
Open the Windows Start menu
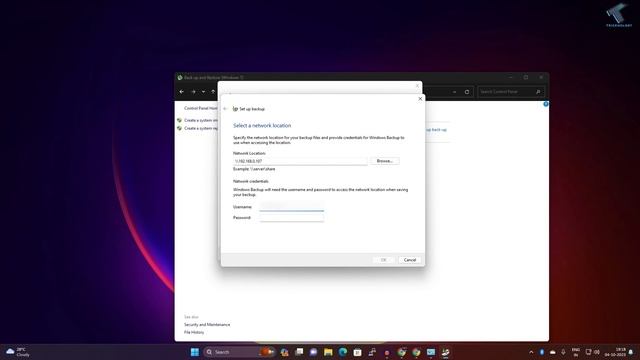195,352
